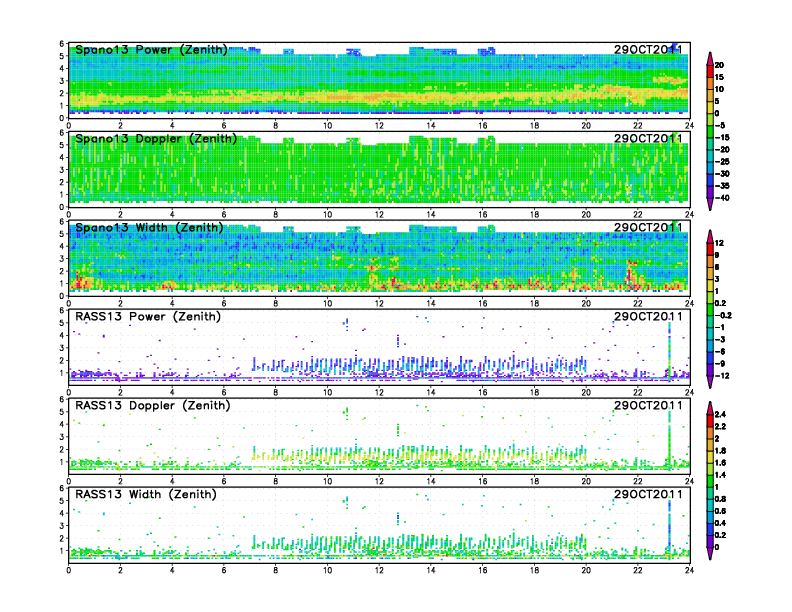Click x-axis tick 18 under RASS13 Power panel

tap(534, 392)
